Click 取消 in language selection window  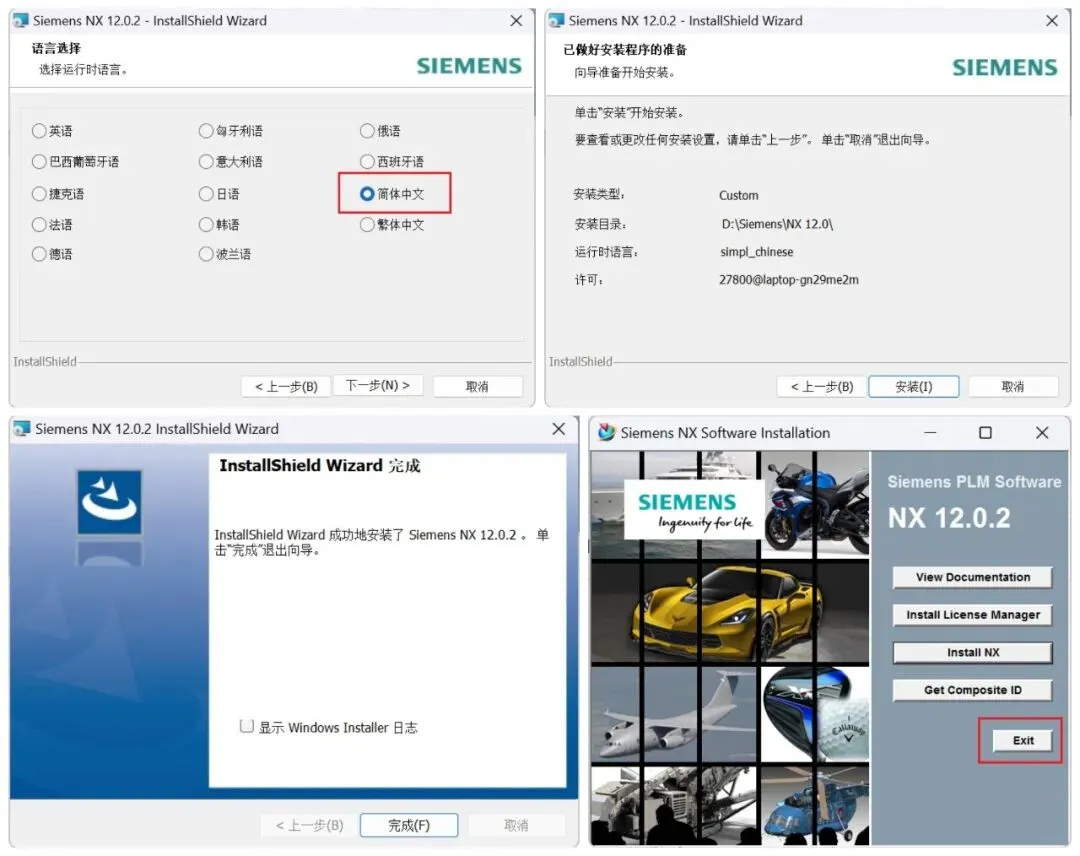point(477,386)
